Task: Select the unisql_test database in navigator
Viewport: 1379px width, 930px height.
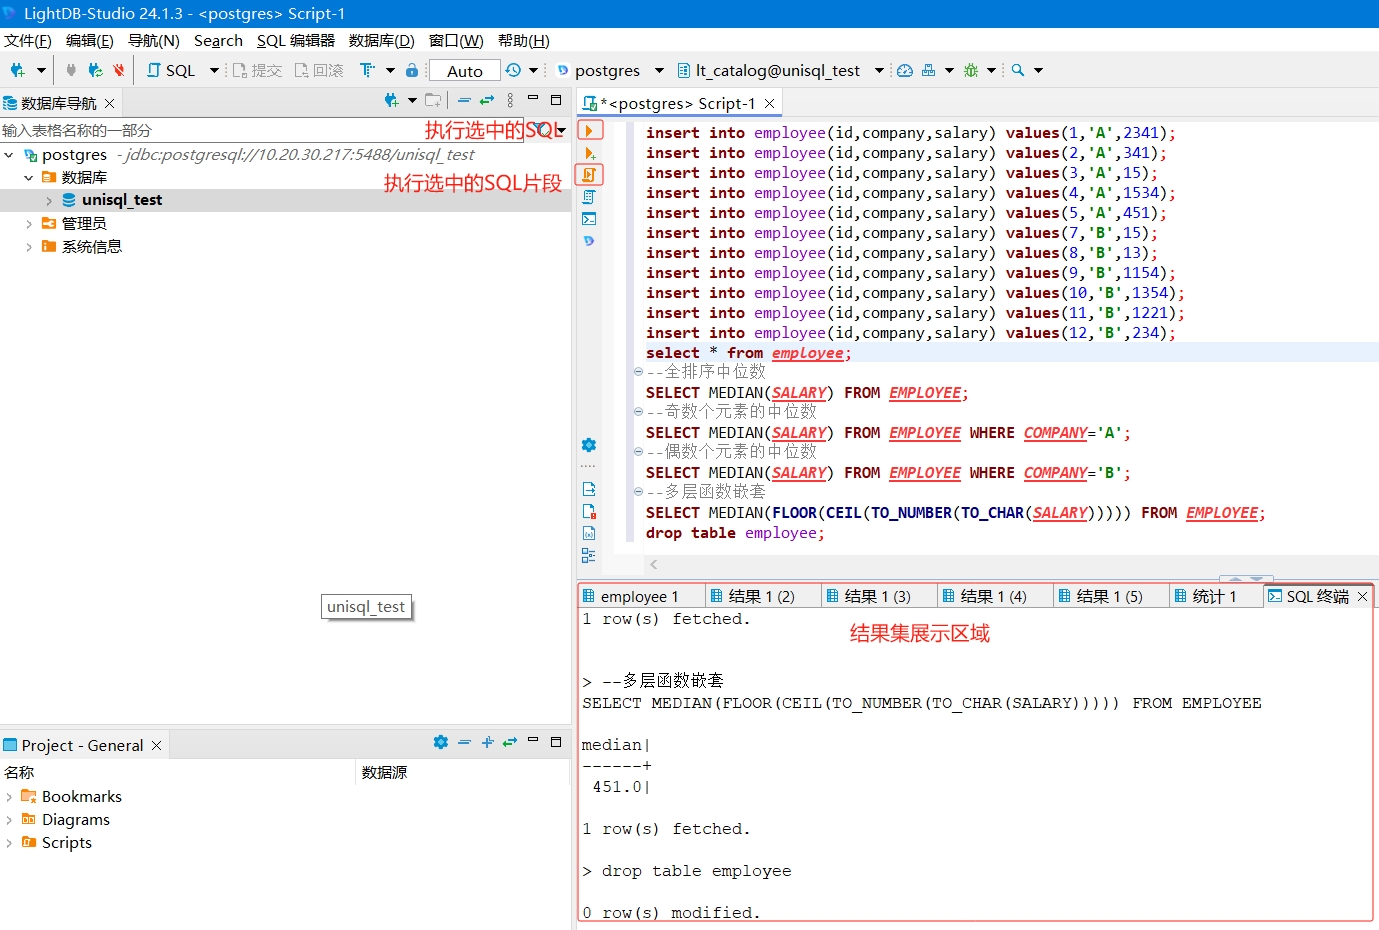Action: pyautogui.click(x=122, y=200)
